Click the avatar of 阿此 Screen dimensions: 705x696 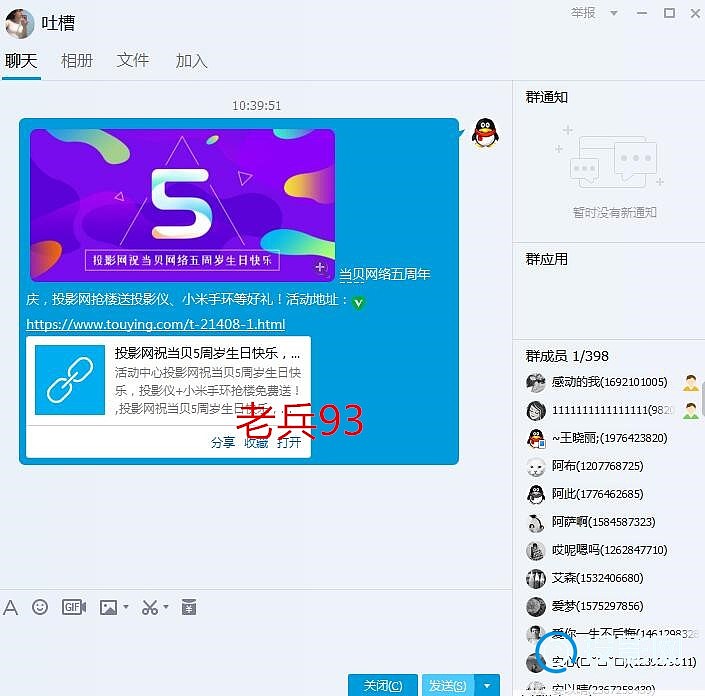coord(536,495)
